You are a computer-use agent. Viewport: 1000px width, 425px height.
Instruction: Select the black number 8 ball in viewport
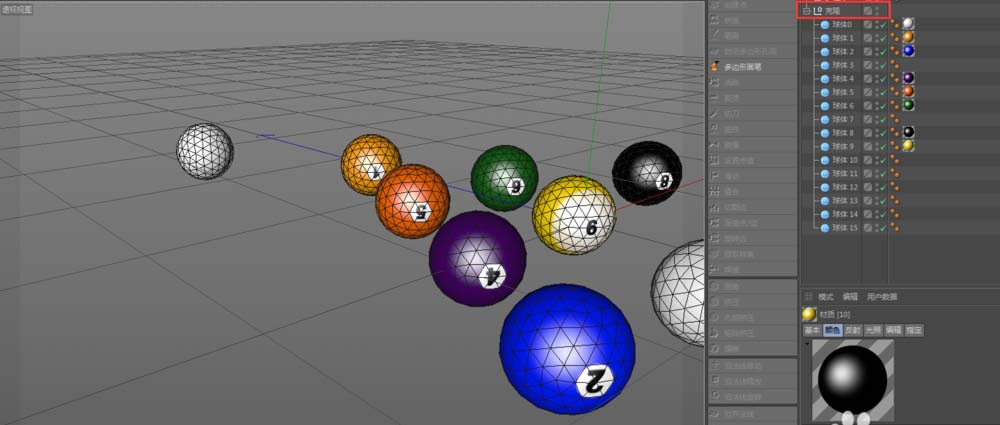[x=647, y=173]
